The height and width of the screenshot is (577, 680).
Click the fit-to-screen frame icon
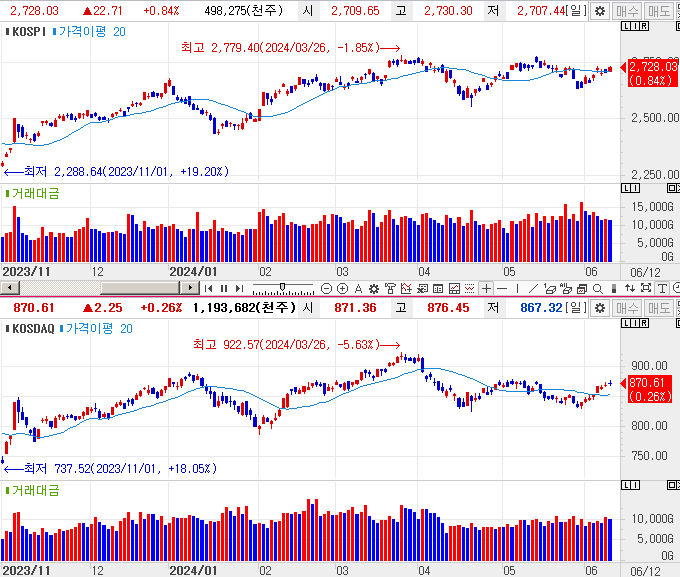(646, 288)
